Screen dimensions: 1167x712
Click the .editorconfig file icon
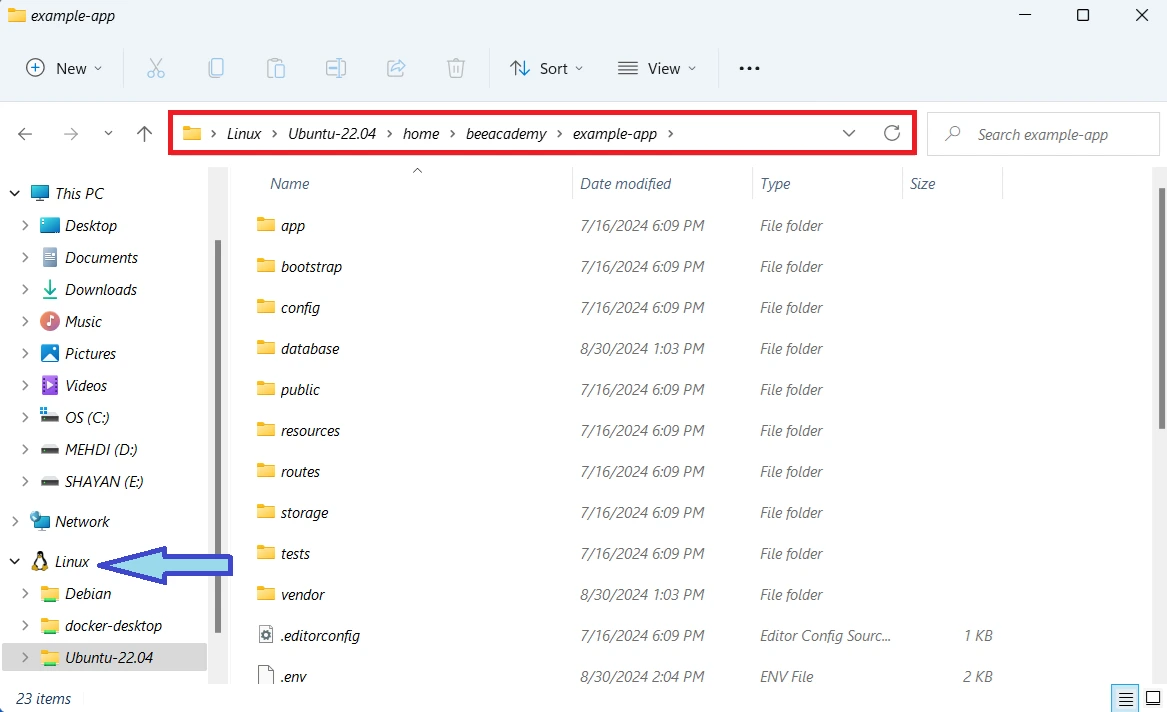266,635
